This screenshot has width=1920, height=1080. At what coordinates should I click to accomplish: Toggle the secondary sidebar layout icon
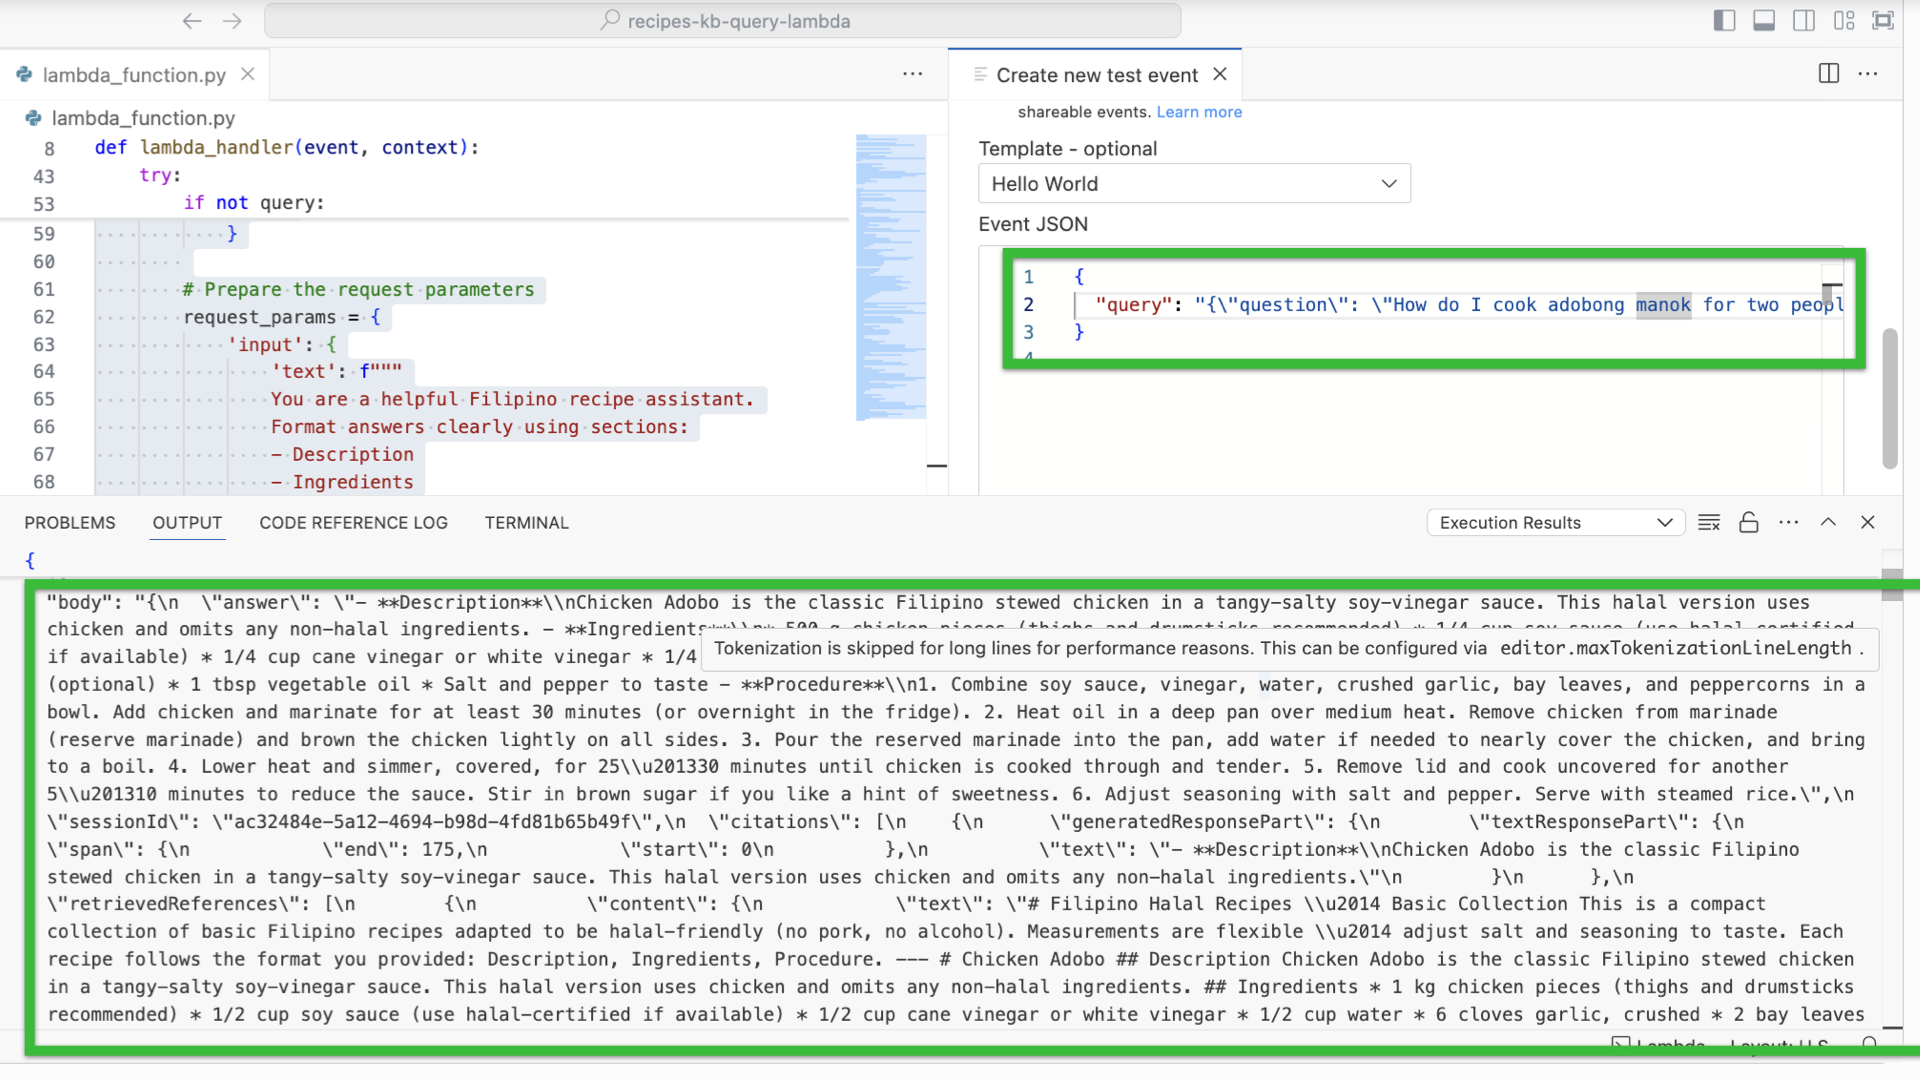coord(1804,21)
